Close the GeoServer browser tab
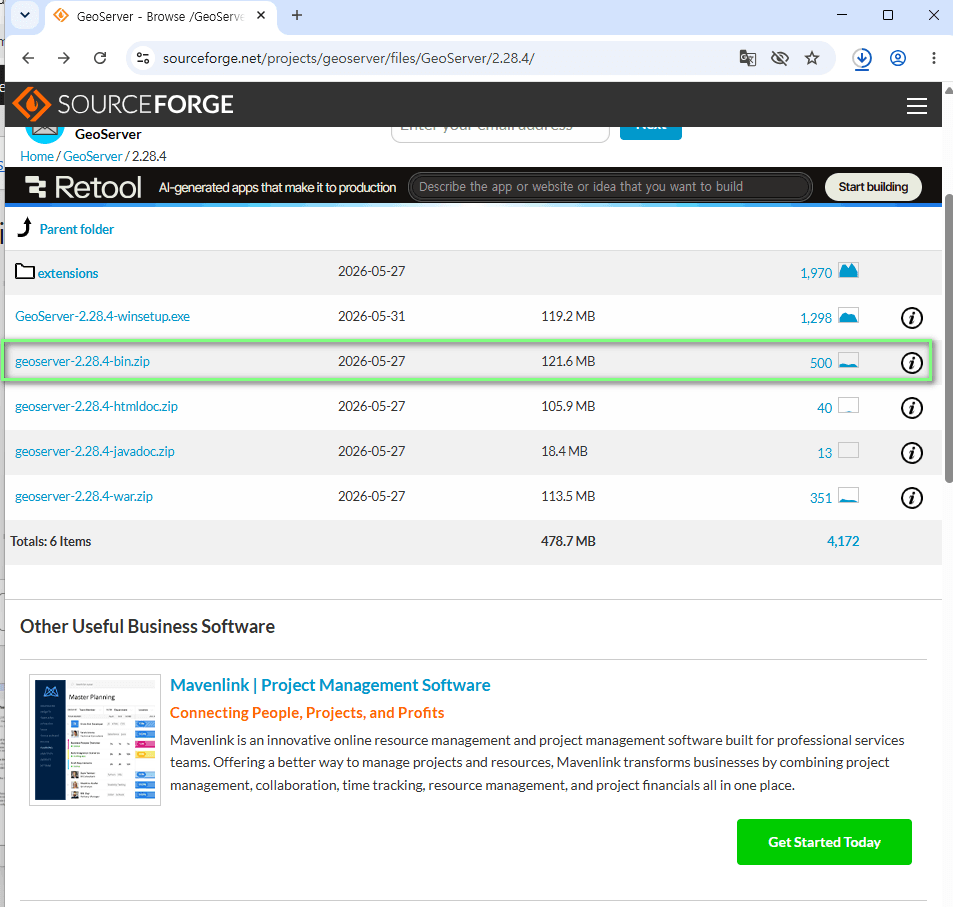The image size is (953, 907). pyautogui.click(x=261, y=15)
